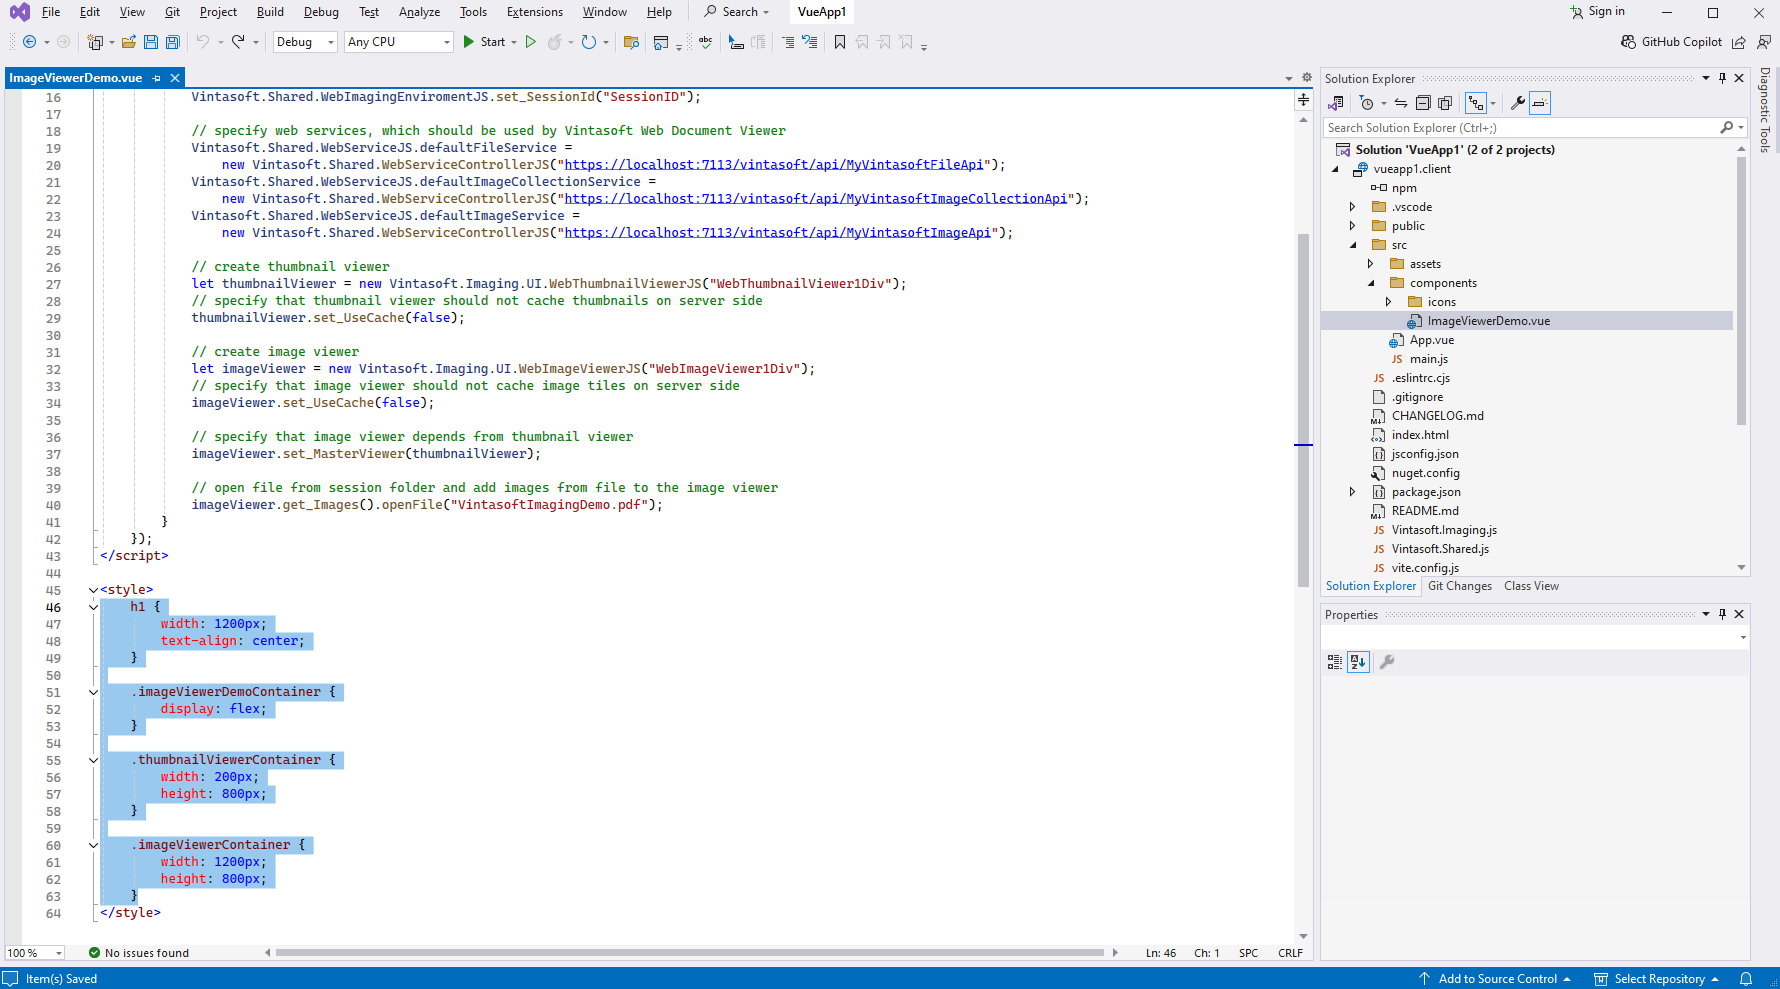1780x989 pixels.
Task: Click the Share/Live Share icon near Copilot
Action: point(1739,42)
